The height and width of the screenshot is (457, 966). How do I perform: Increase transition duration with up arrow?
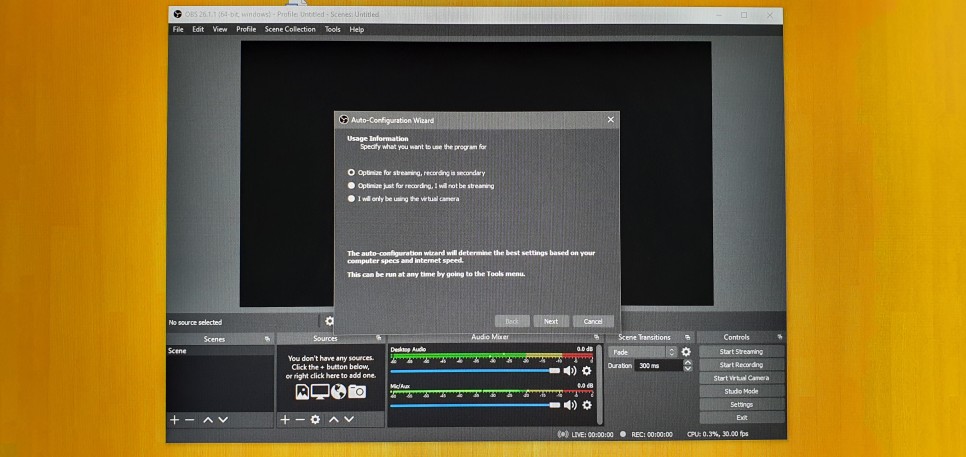pyautogui.click(x=688, y=362)
